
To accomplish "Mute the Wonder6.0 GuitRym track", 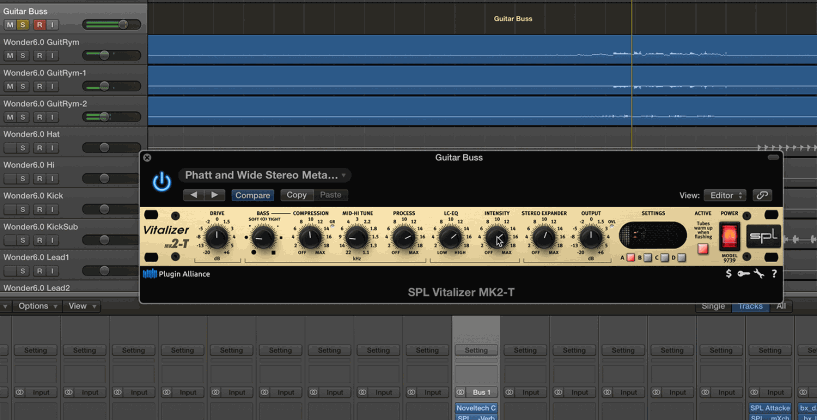I will 10,55.
